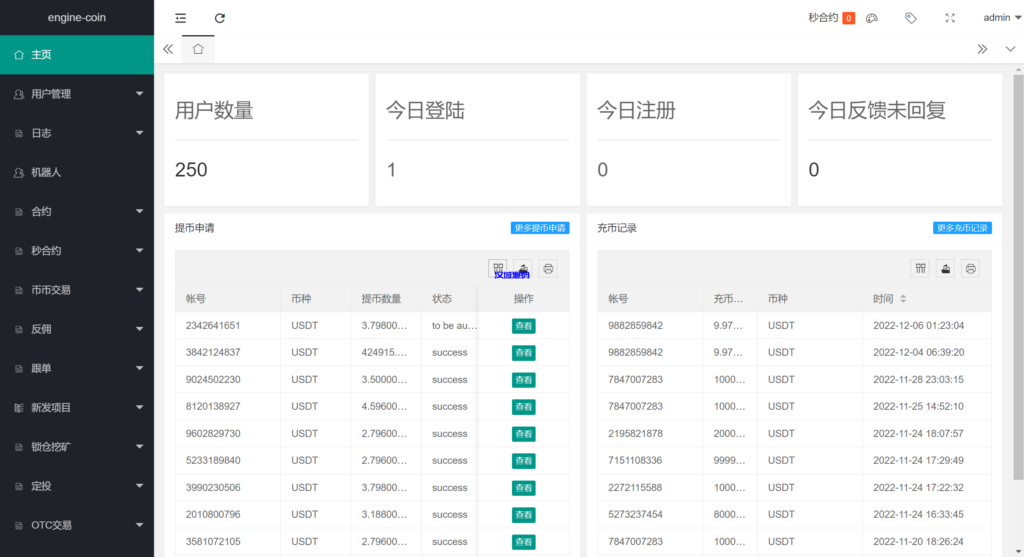This screenshot has height=557, width=1024.
Task: Go to 主页 in the sidebar
Action: (x=77, y=55)
